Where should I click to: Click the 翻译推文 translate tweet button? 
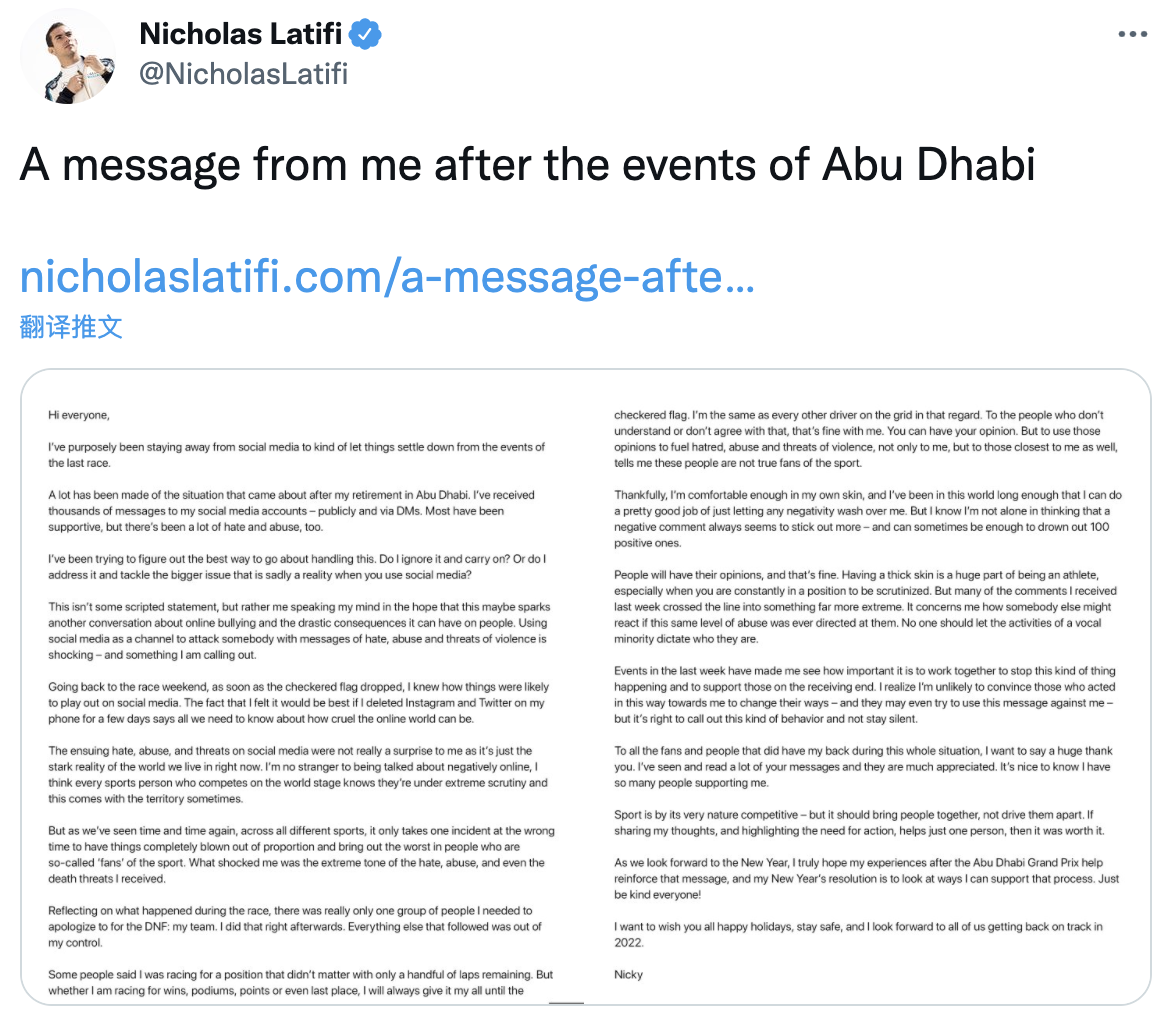pyautogui.click(x=71, y=327)
